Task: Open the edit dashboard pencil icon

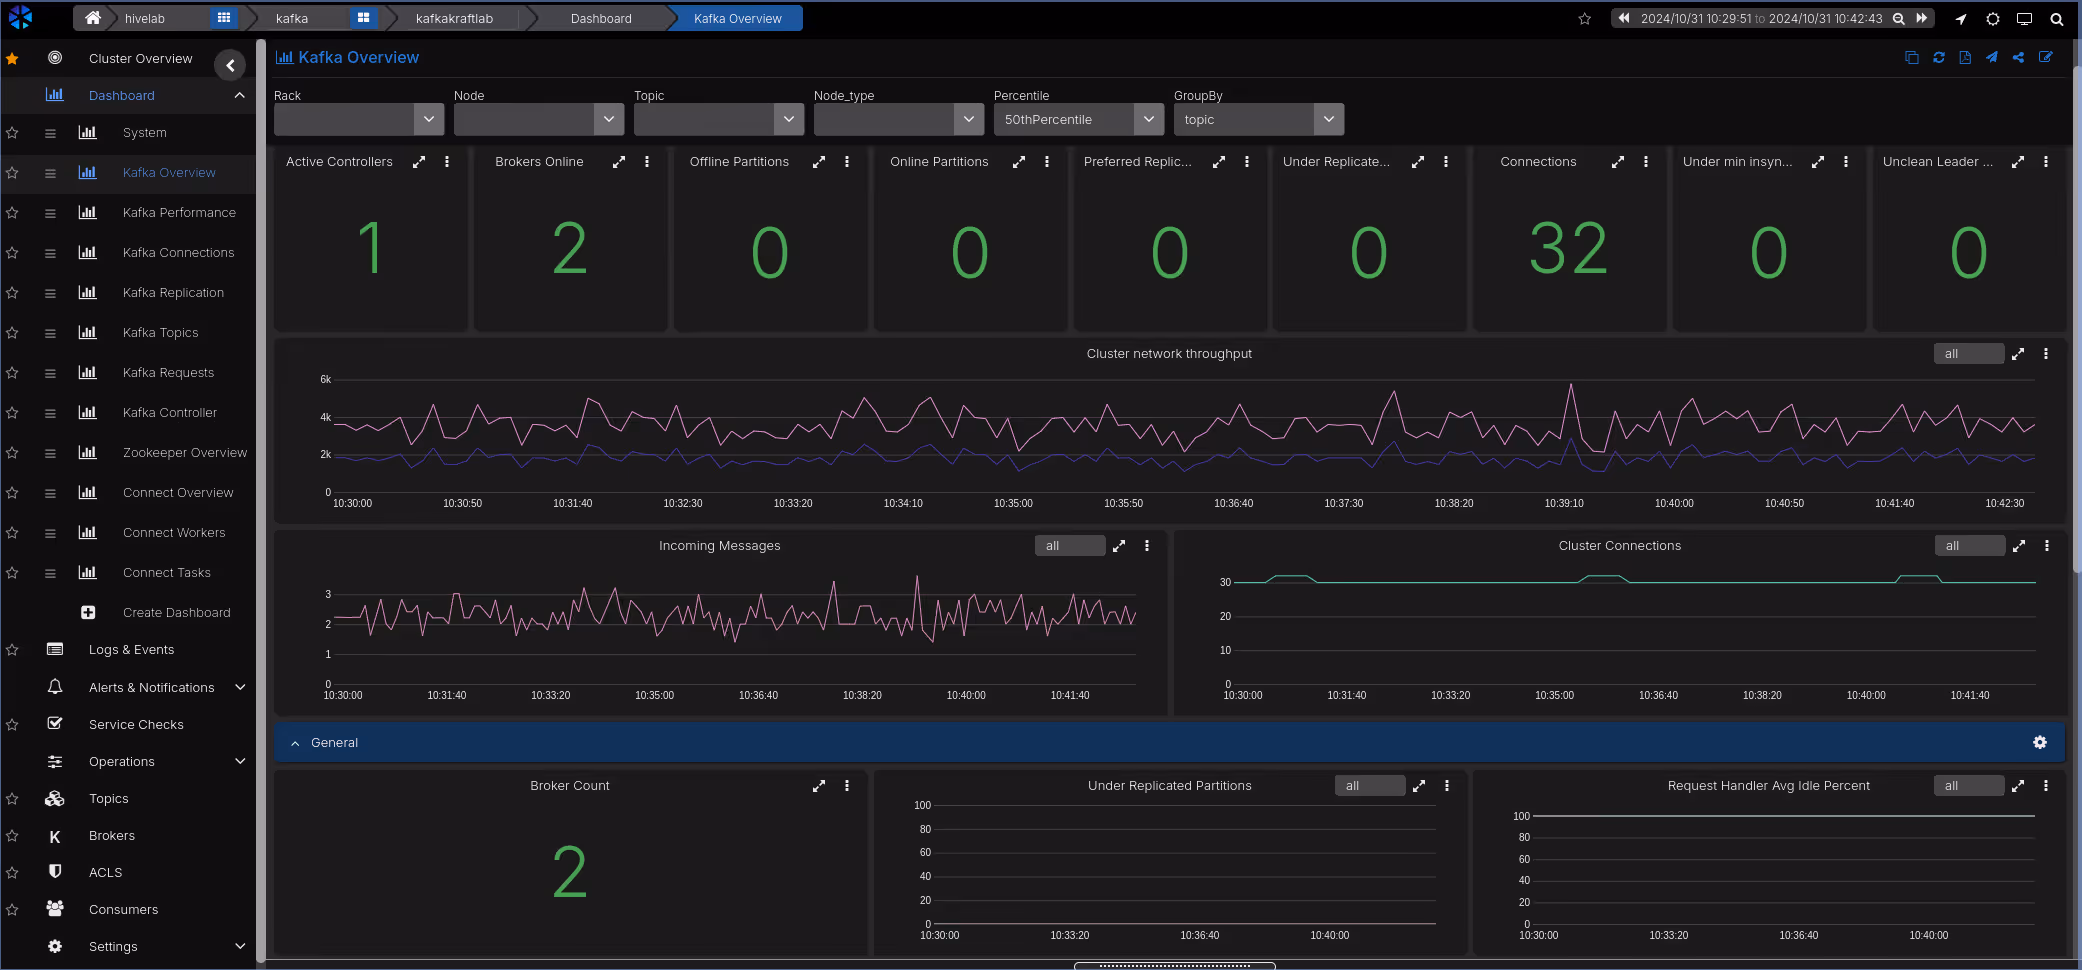Action: [x=2045, y=58]
